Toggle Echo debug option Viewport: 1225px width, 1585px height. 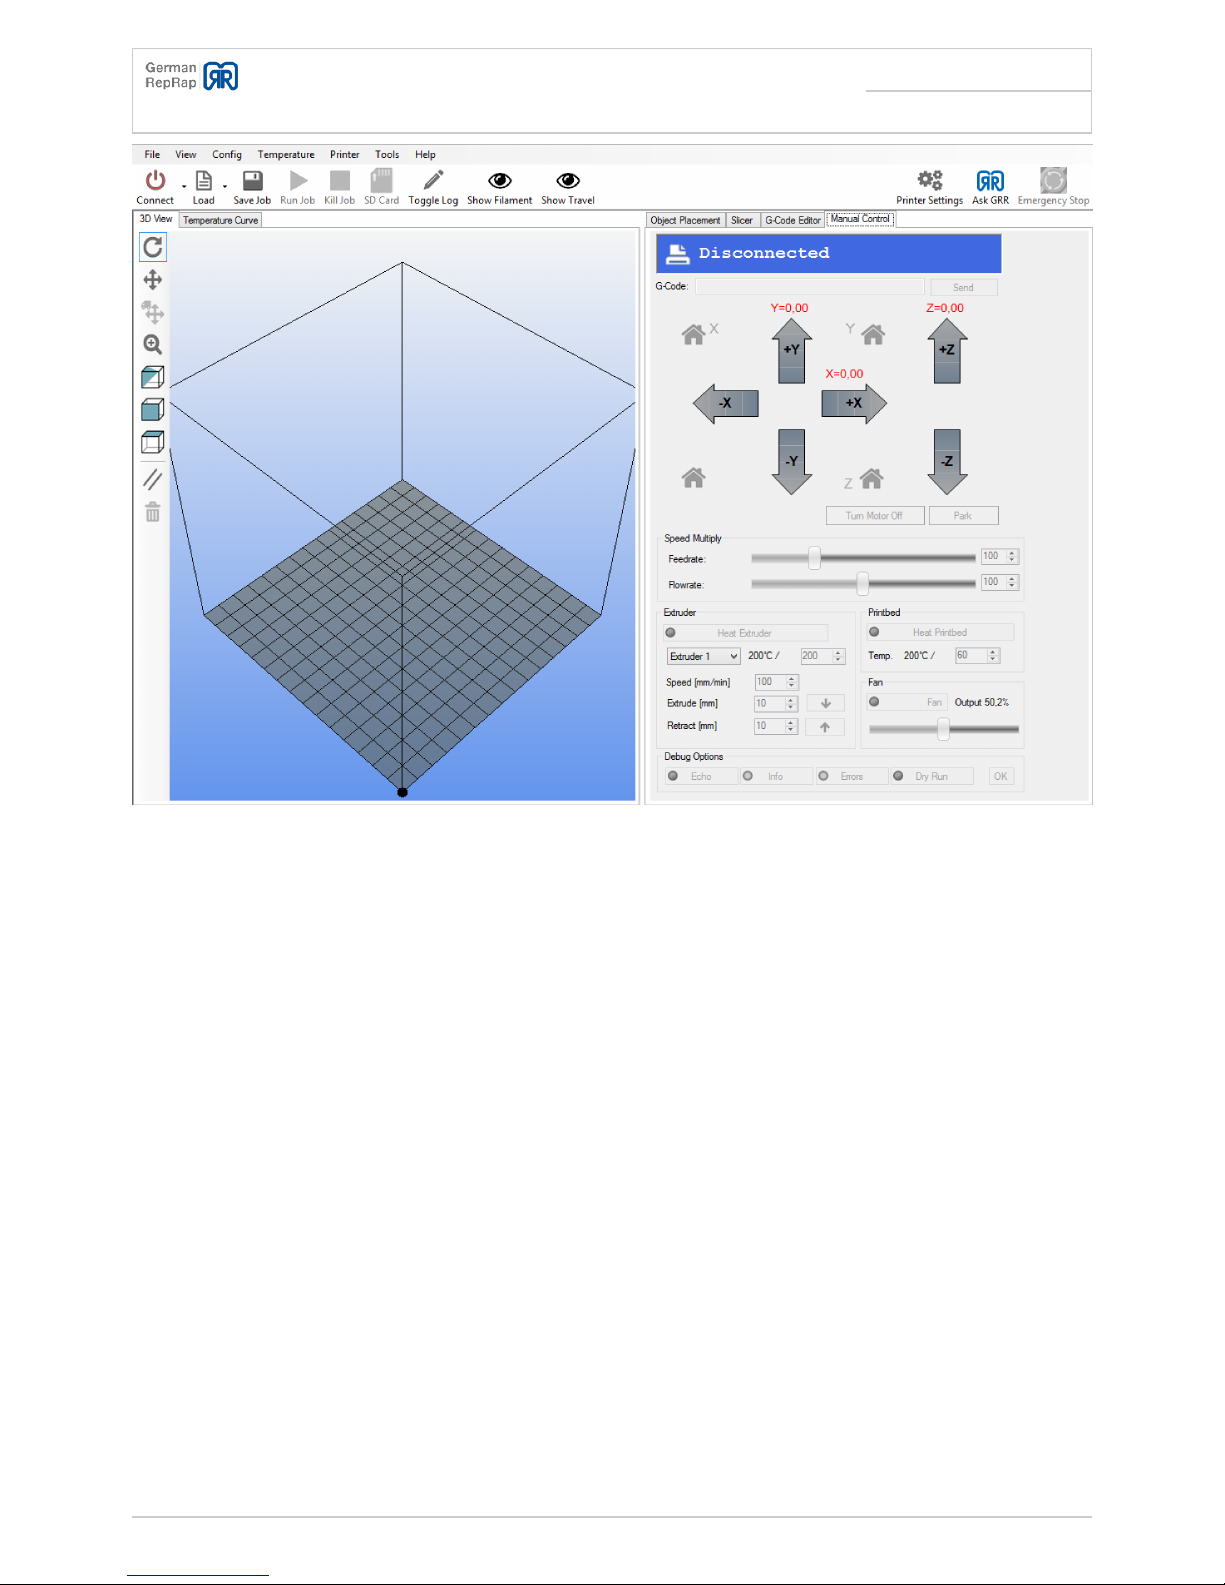(x=701, y=776)
